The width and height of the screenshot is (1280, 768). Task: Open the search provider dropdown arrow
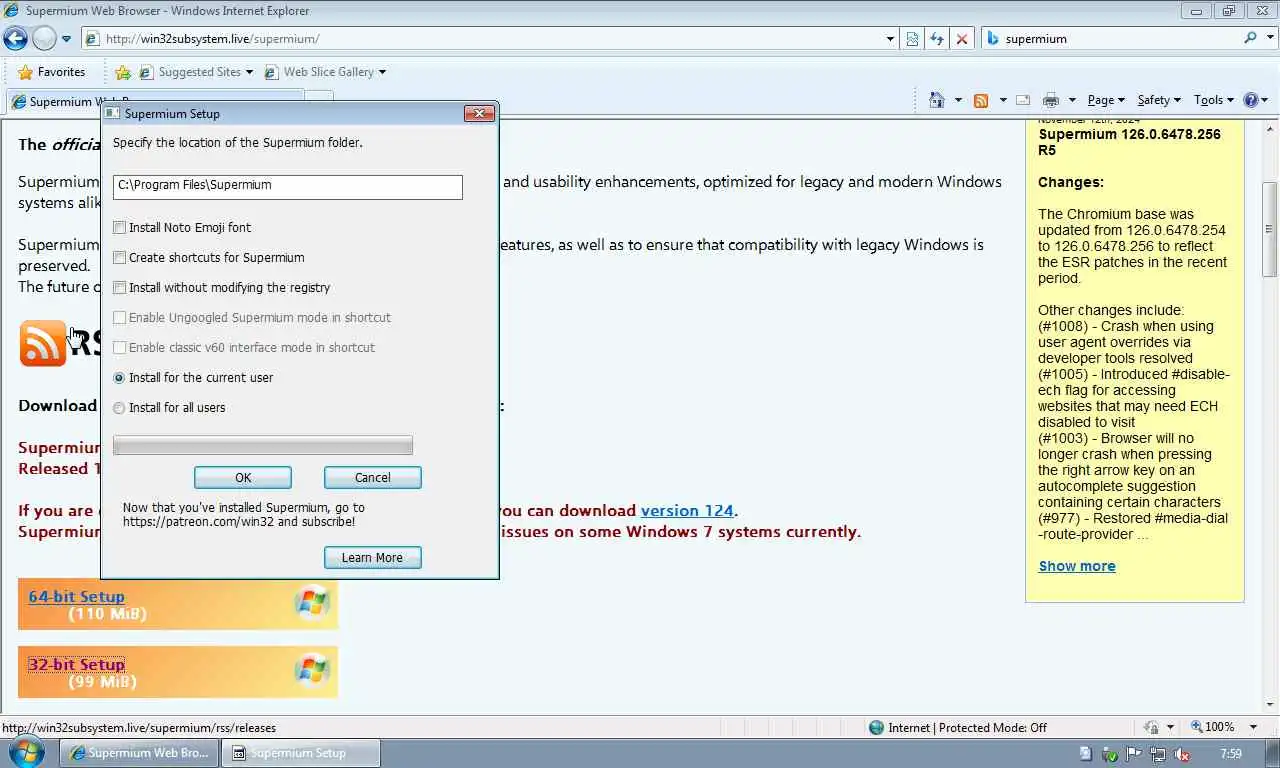tap(1268, 38)
